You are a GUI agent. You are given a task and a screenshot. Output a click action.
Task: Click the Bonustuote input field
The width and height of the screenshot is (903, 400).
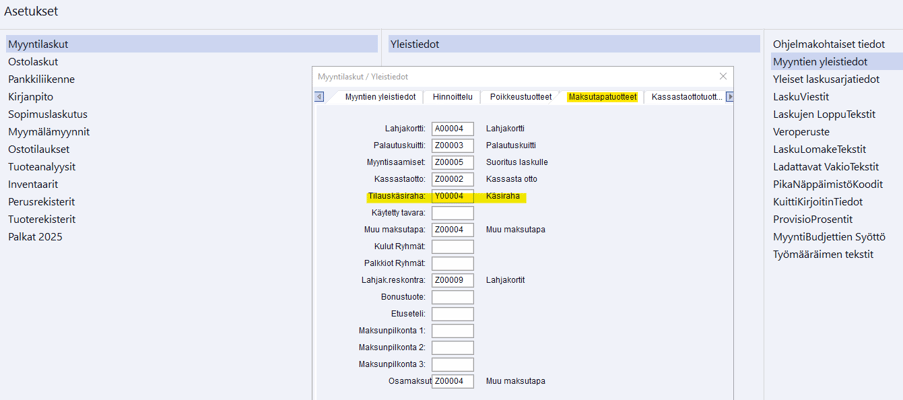coord(452,298)
